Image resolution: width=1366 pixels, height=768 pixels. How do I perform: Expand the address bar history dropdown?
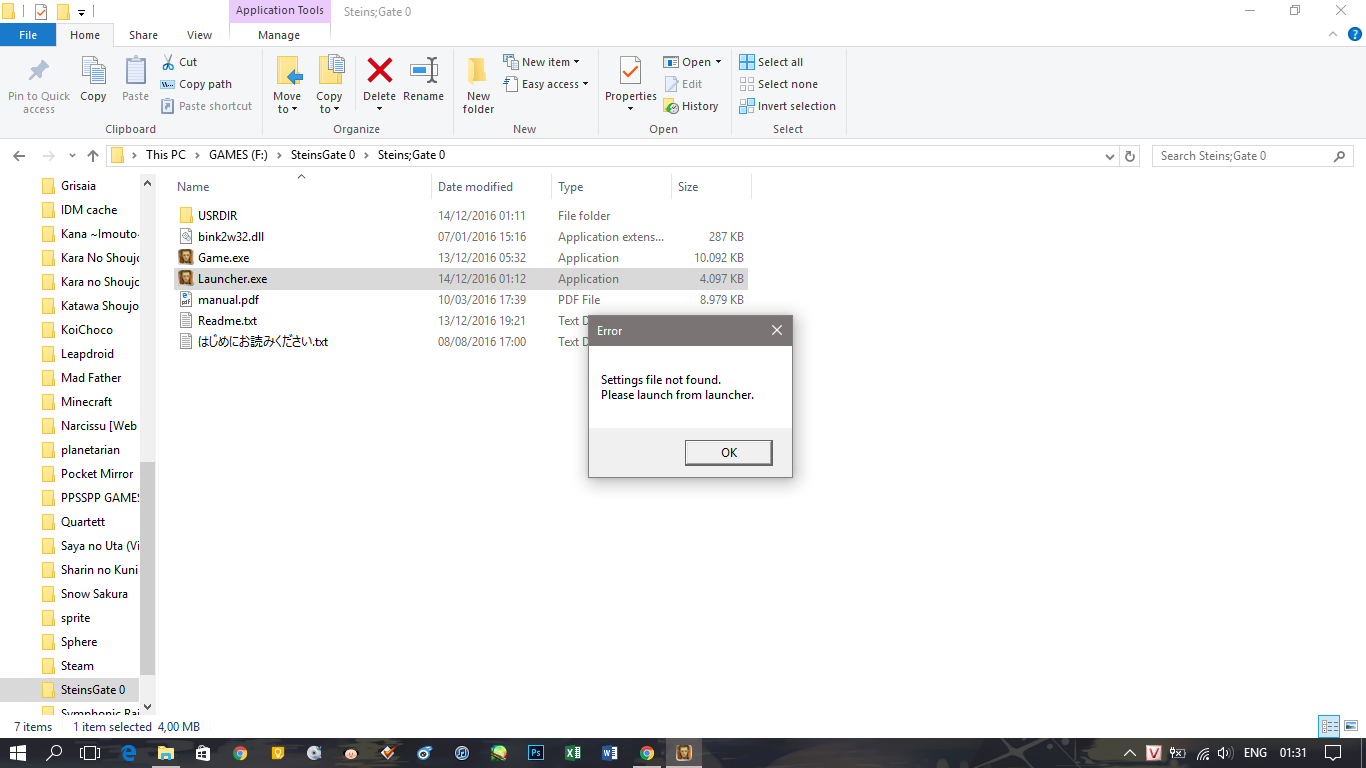point(1110,156)
